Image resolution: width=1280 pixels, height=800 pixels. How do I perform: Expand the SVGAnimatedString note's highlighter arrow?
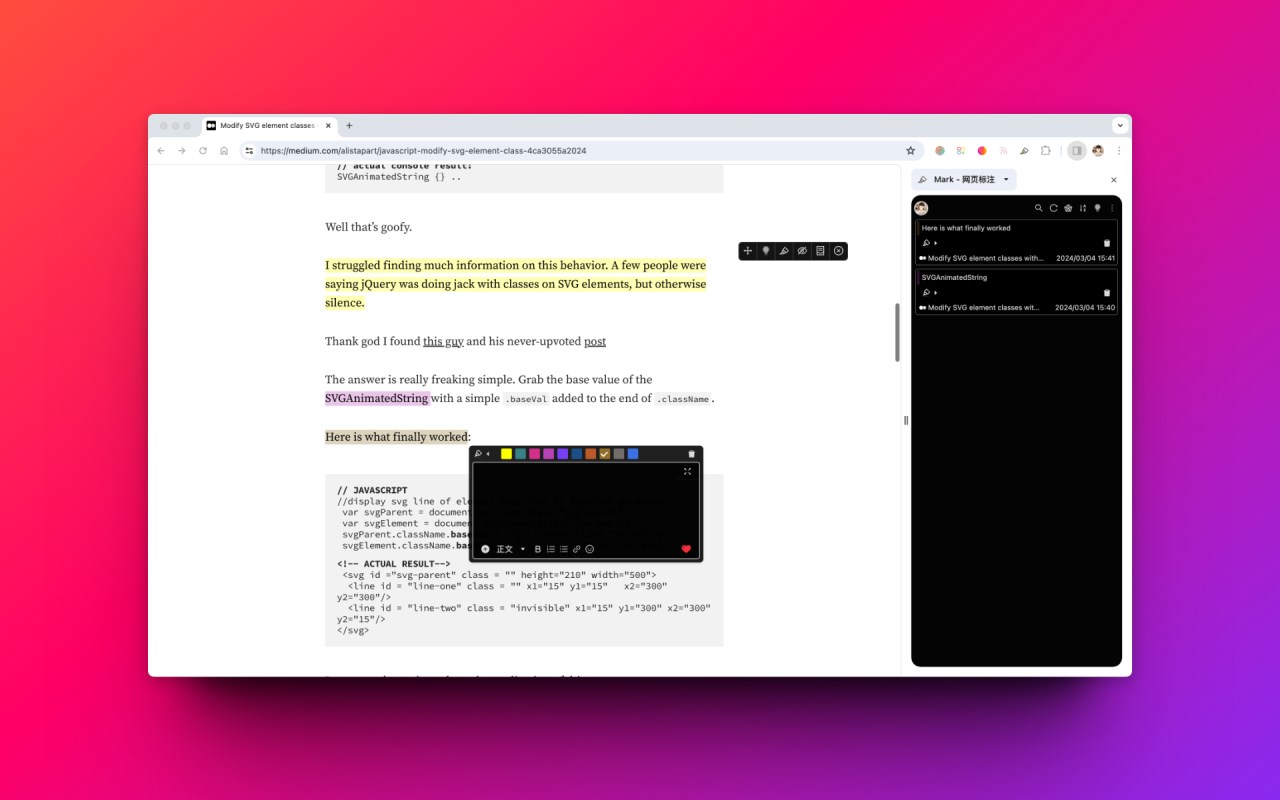point(936,293)
